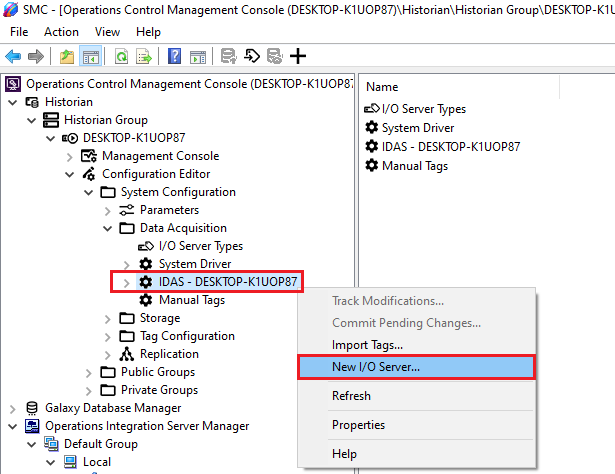615x474 pixels.
Task: Click the Galaxy Database Manager icon
Action: [x=32, y=408]
